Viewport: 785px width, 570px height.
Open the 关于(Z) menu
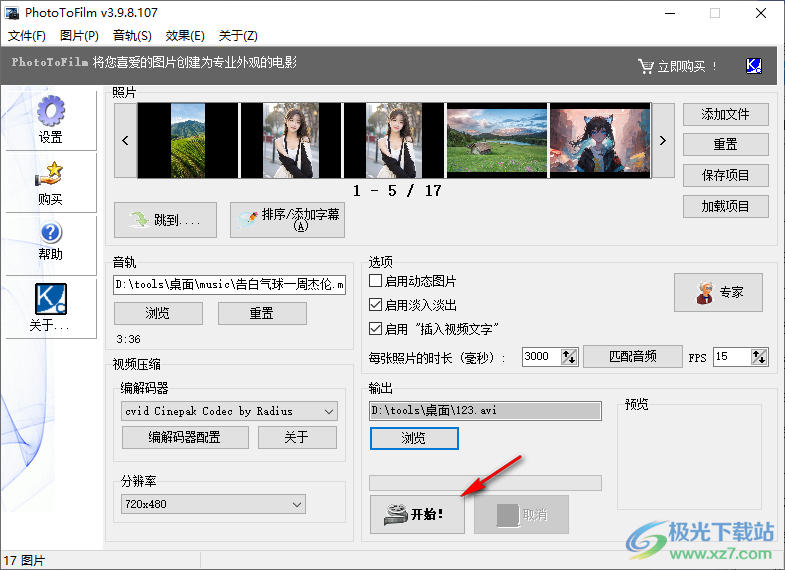pos(238,36)
